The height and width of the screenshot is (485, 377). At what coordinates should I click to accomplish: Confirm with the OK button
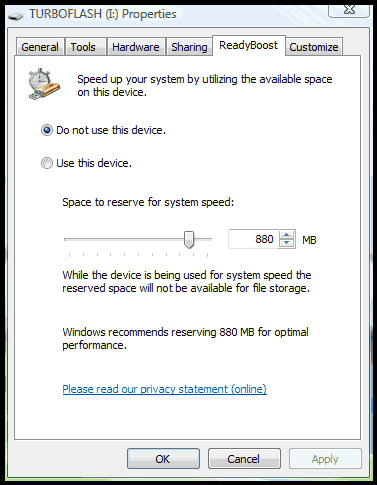coord(163,459)
